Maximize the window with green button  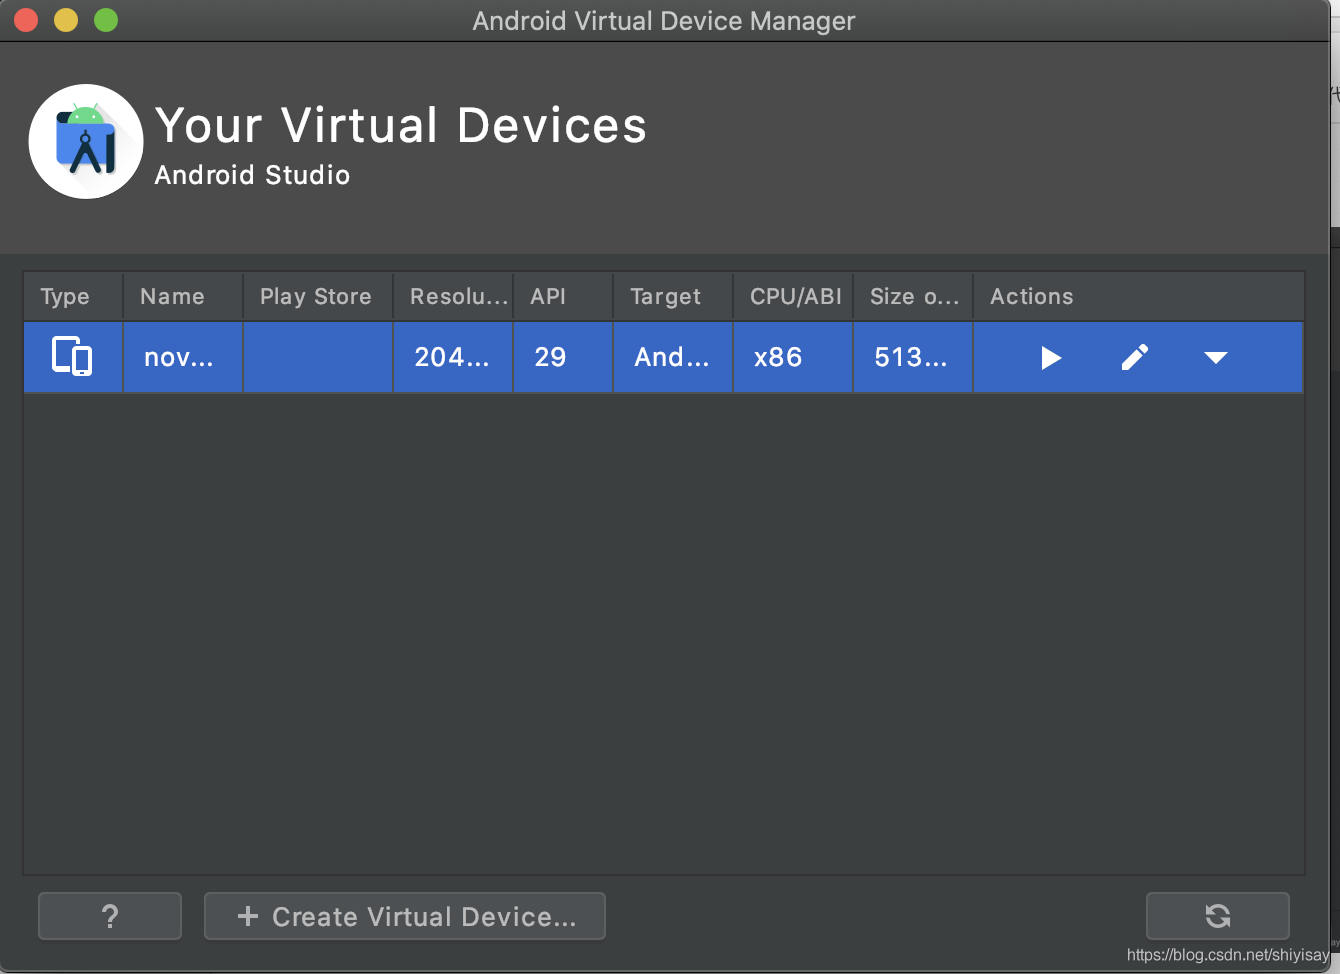click(x=106, y=20)
